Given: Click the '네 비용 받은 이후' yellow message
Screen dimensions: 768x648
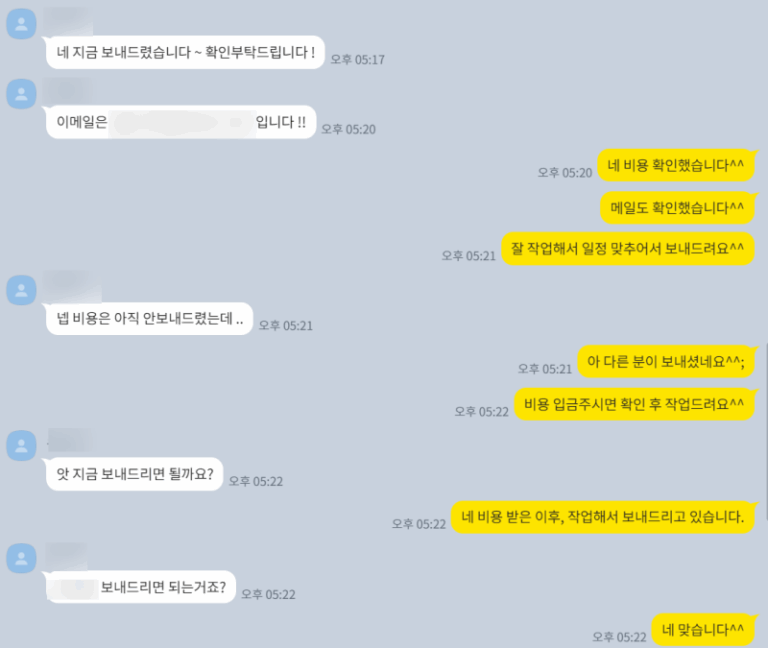Looking at the screenshot, I should click(602, 517).
